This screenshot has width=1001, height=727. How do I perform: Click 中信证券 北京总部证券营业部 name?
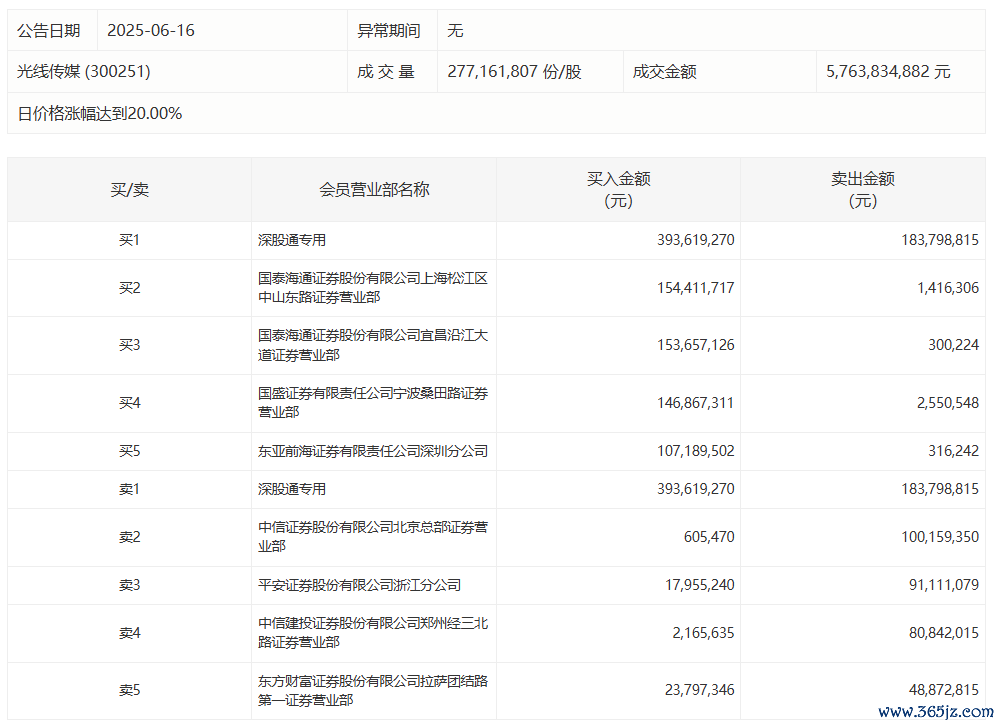(373, 537)
